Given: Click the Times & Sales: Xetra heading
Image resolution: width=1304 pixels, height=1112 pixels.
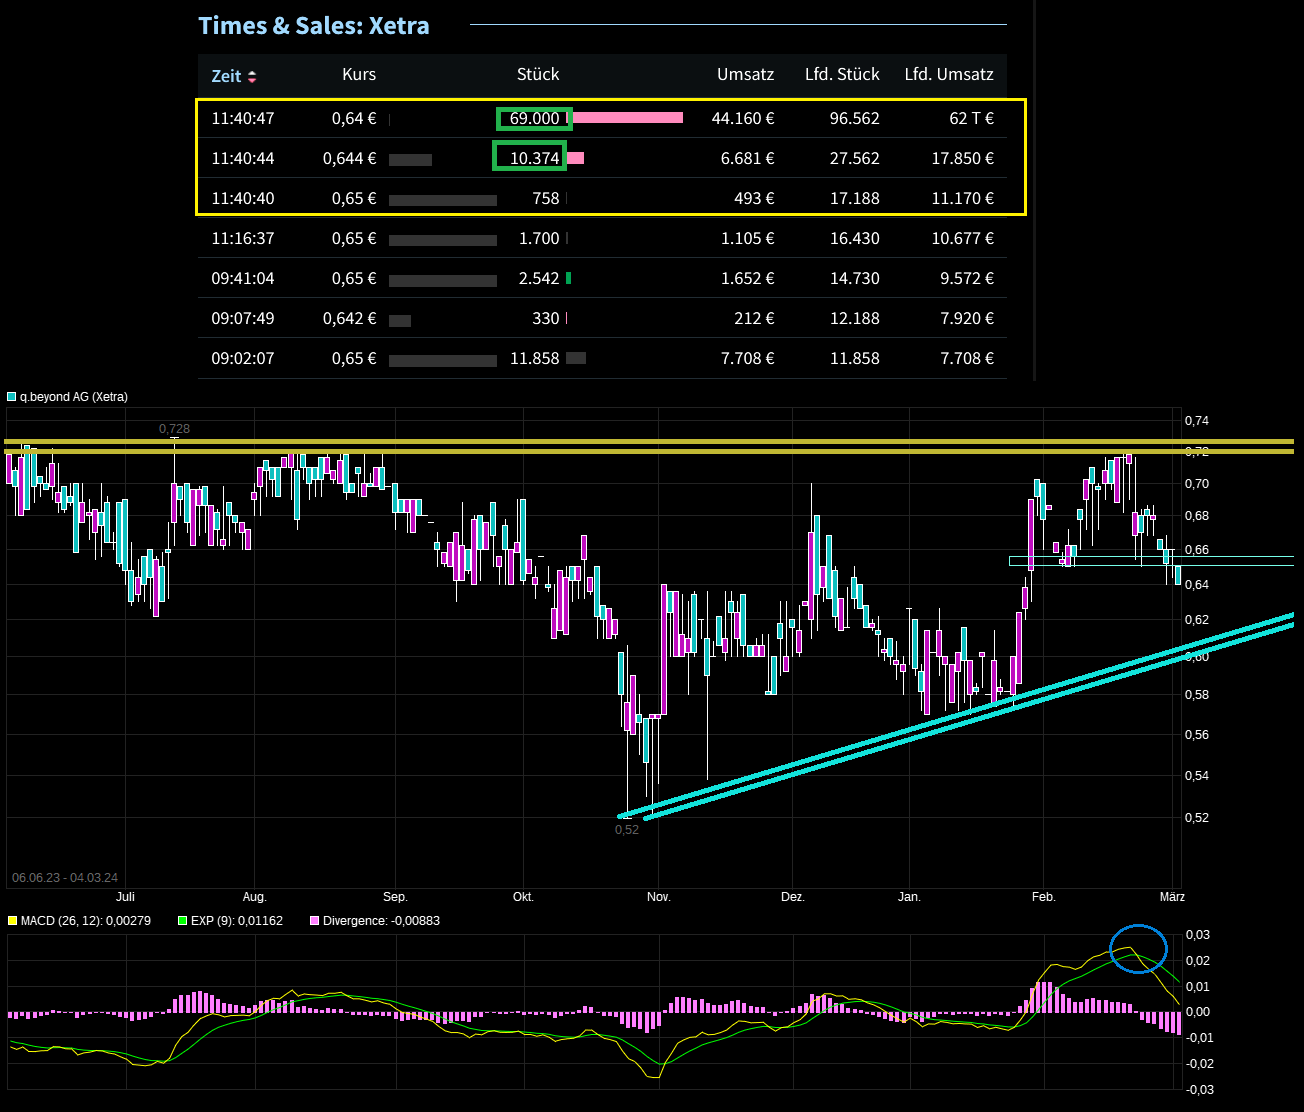Looking at the screenshot, I should point(314,26).
